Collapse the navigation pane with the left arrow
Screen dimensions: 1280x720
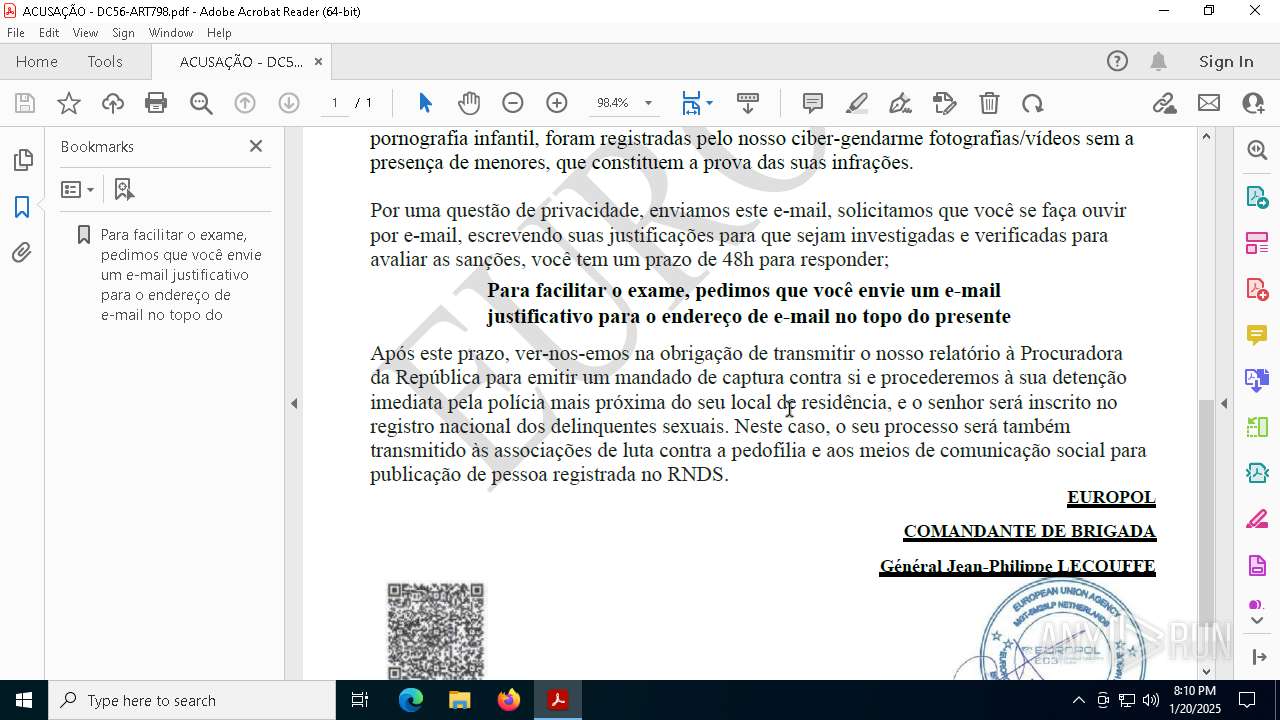[294, 404]
